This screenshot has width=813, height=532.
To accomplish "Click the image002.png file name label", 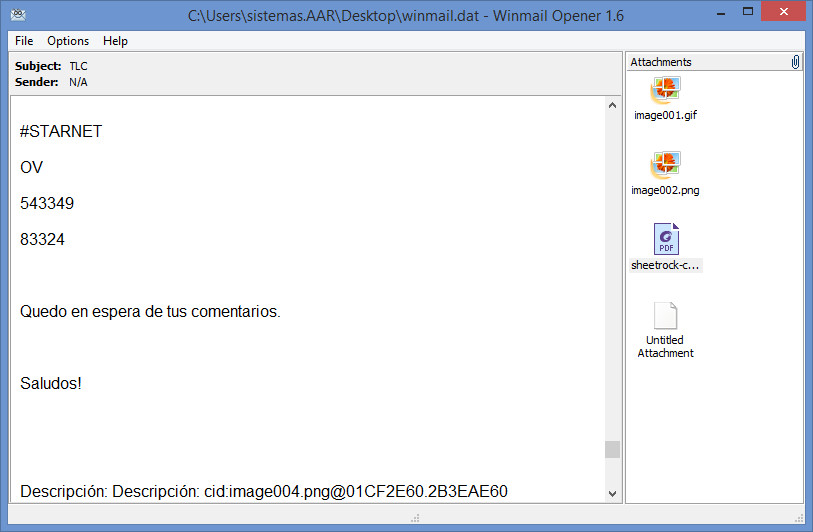I will point(665,190).
